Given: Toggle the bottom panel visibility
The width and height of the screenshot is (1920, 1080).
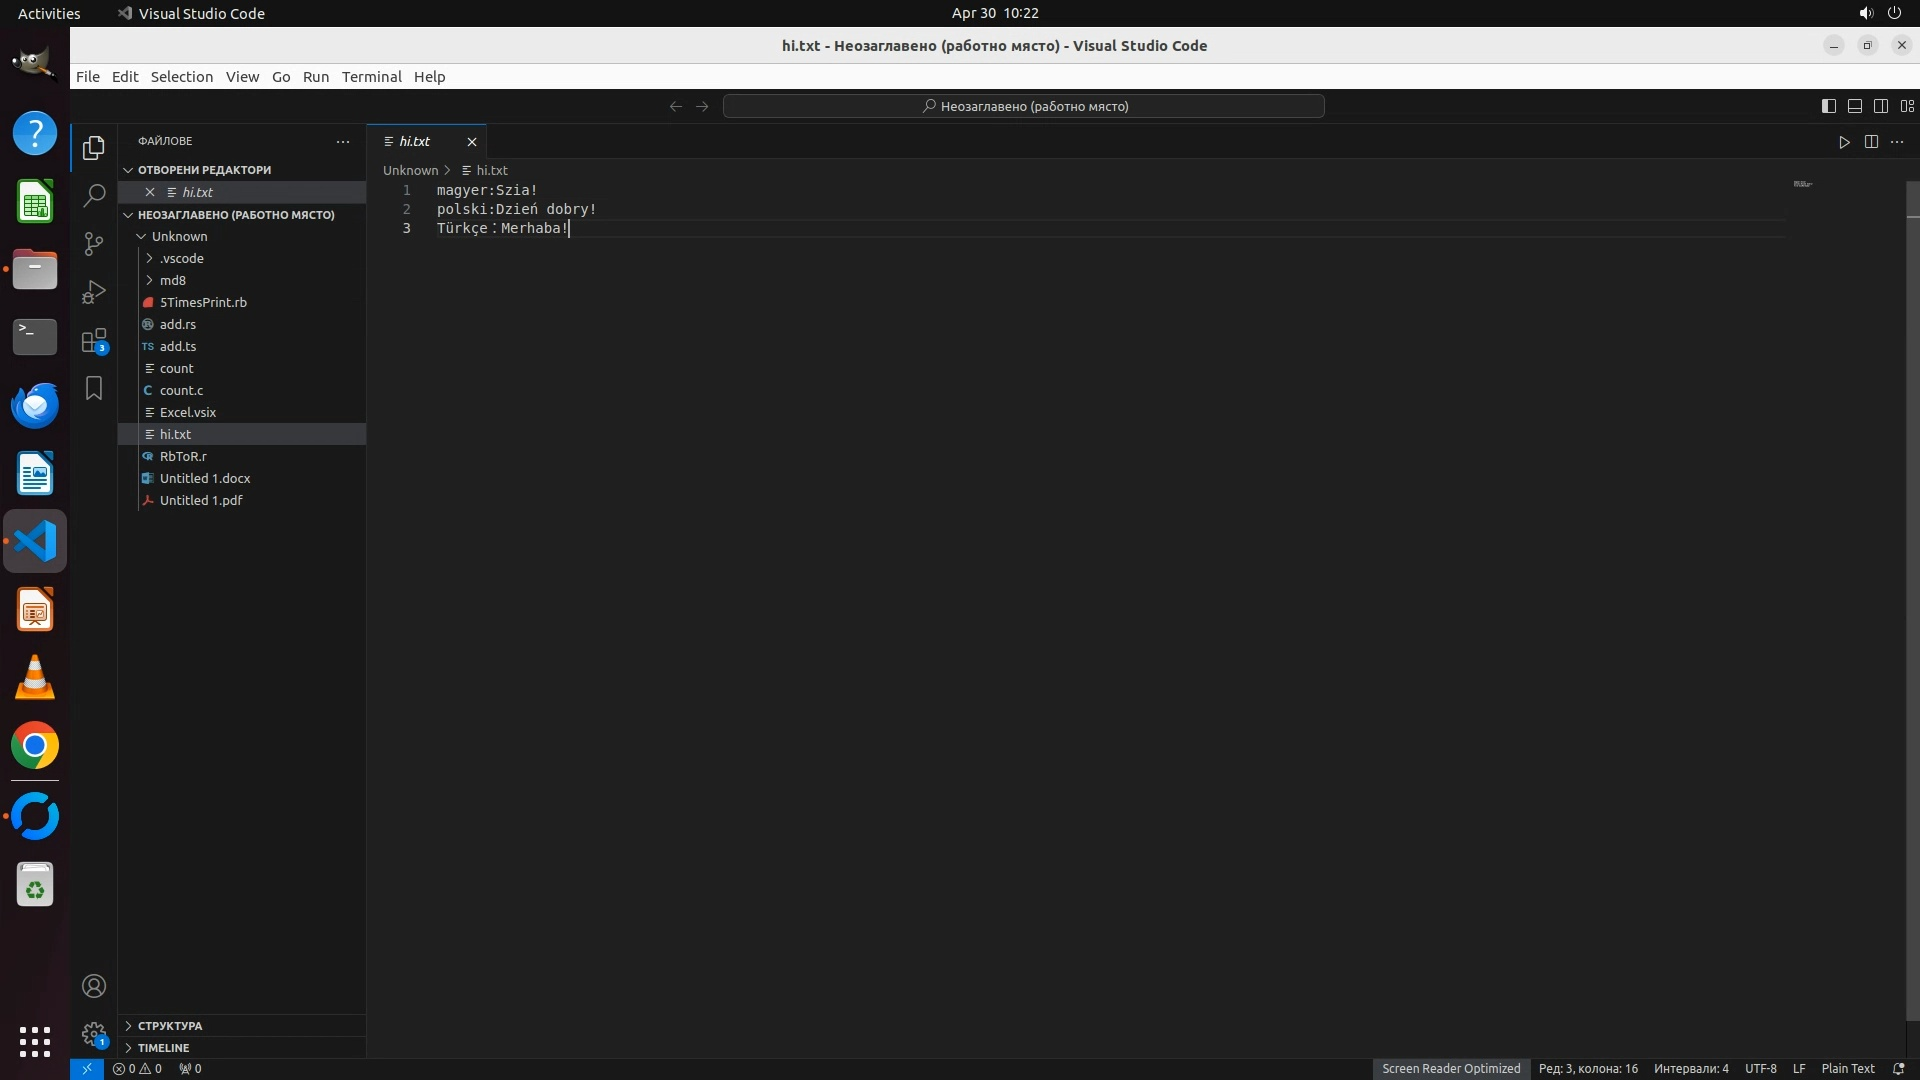Looking at the screenshot, I should [1855, 106].
